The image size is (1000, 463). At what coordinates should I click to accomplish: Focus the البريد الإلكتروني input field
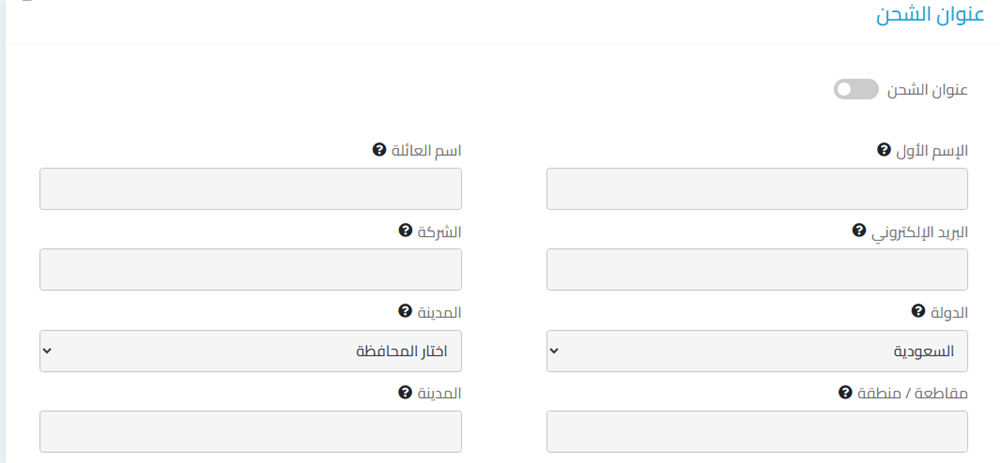(x=757, y=270)
